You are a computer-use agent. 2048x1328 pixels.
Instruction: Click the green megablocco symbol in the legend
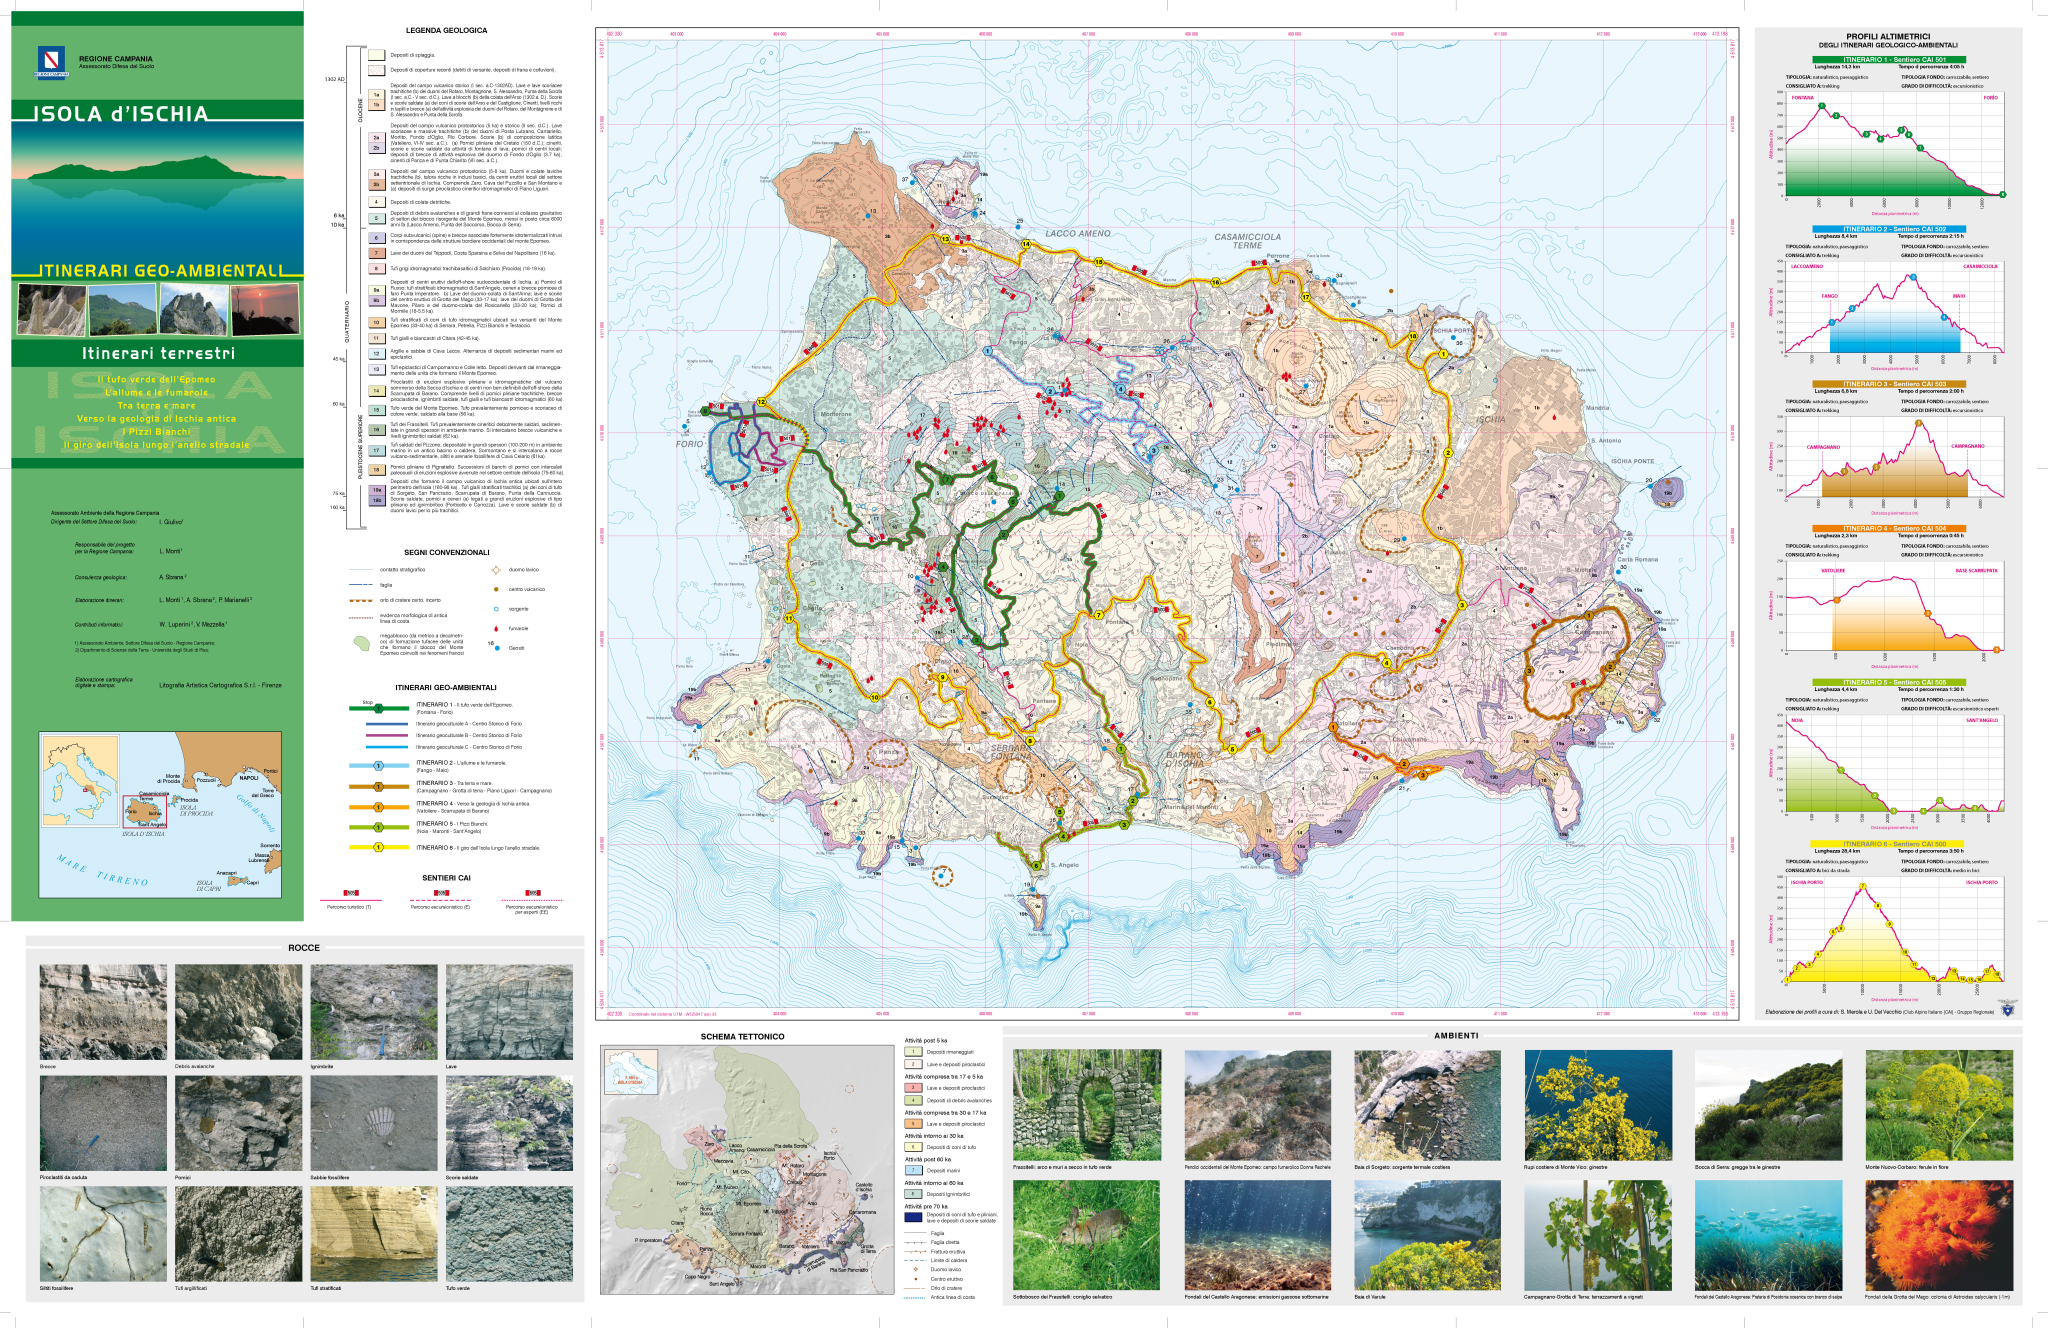pyautogui.click(x=361, y=644)
